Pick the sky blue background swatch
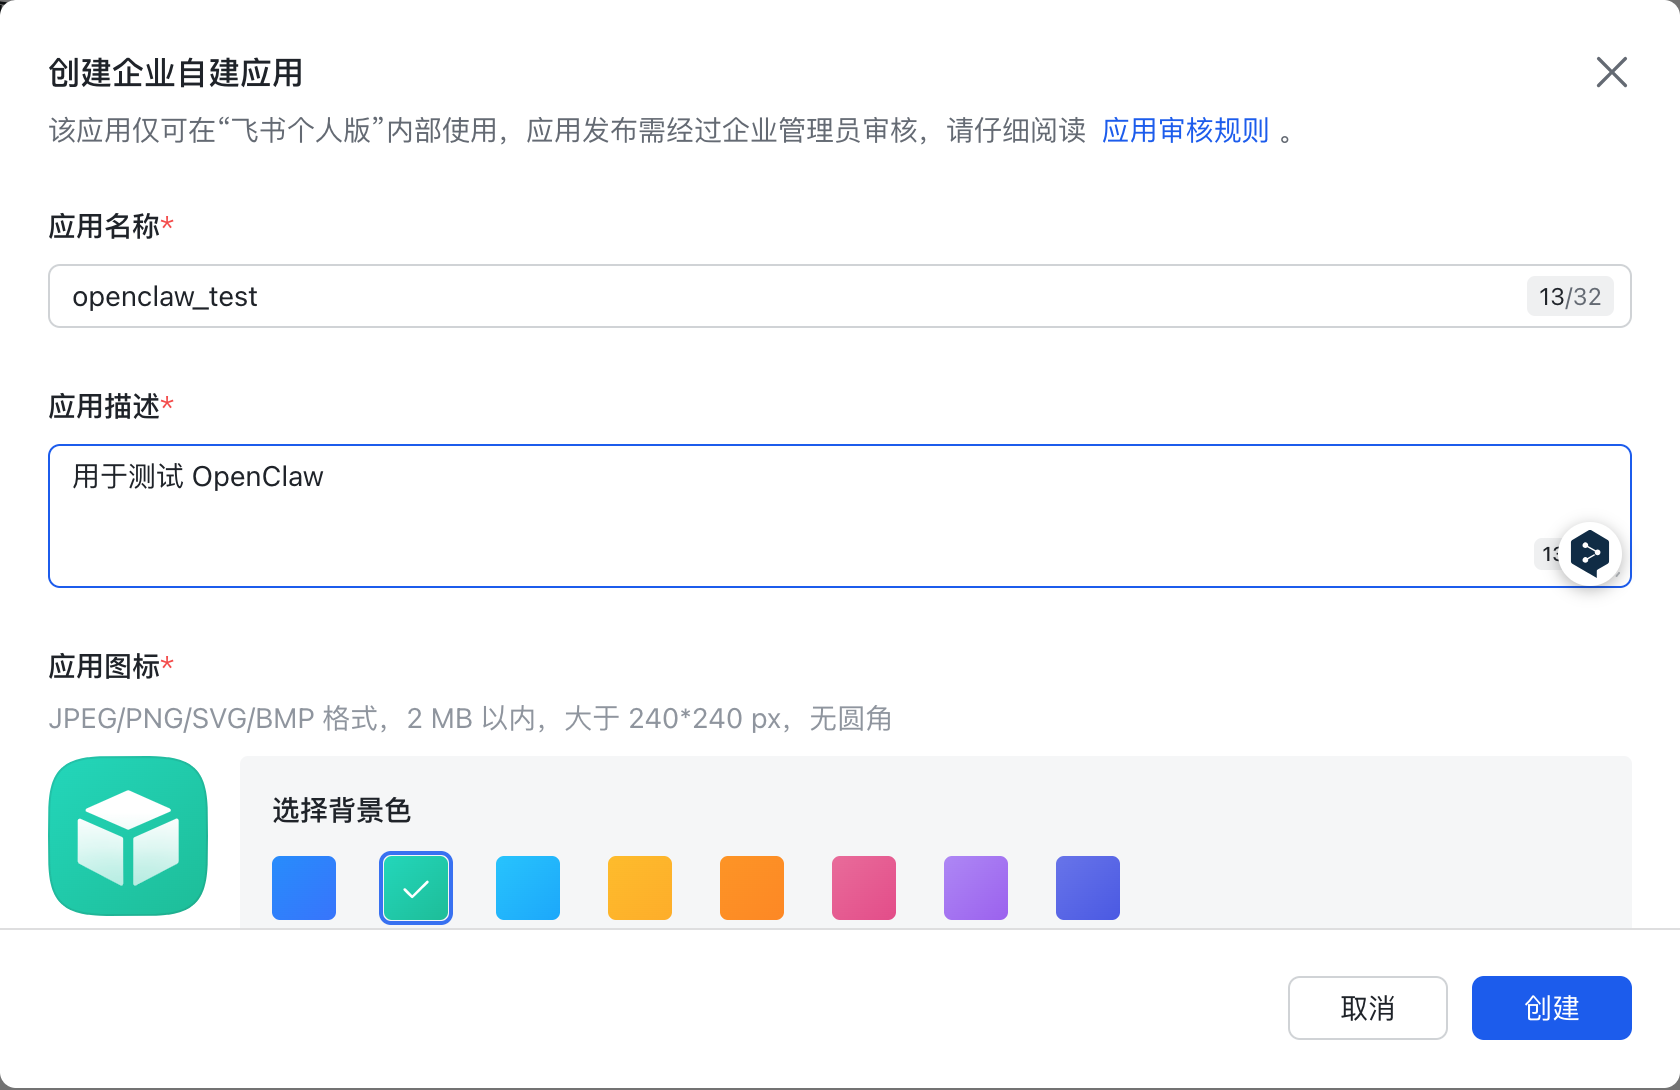Screen dimensions: 1680x1090 [528, 888]
